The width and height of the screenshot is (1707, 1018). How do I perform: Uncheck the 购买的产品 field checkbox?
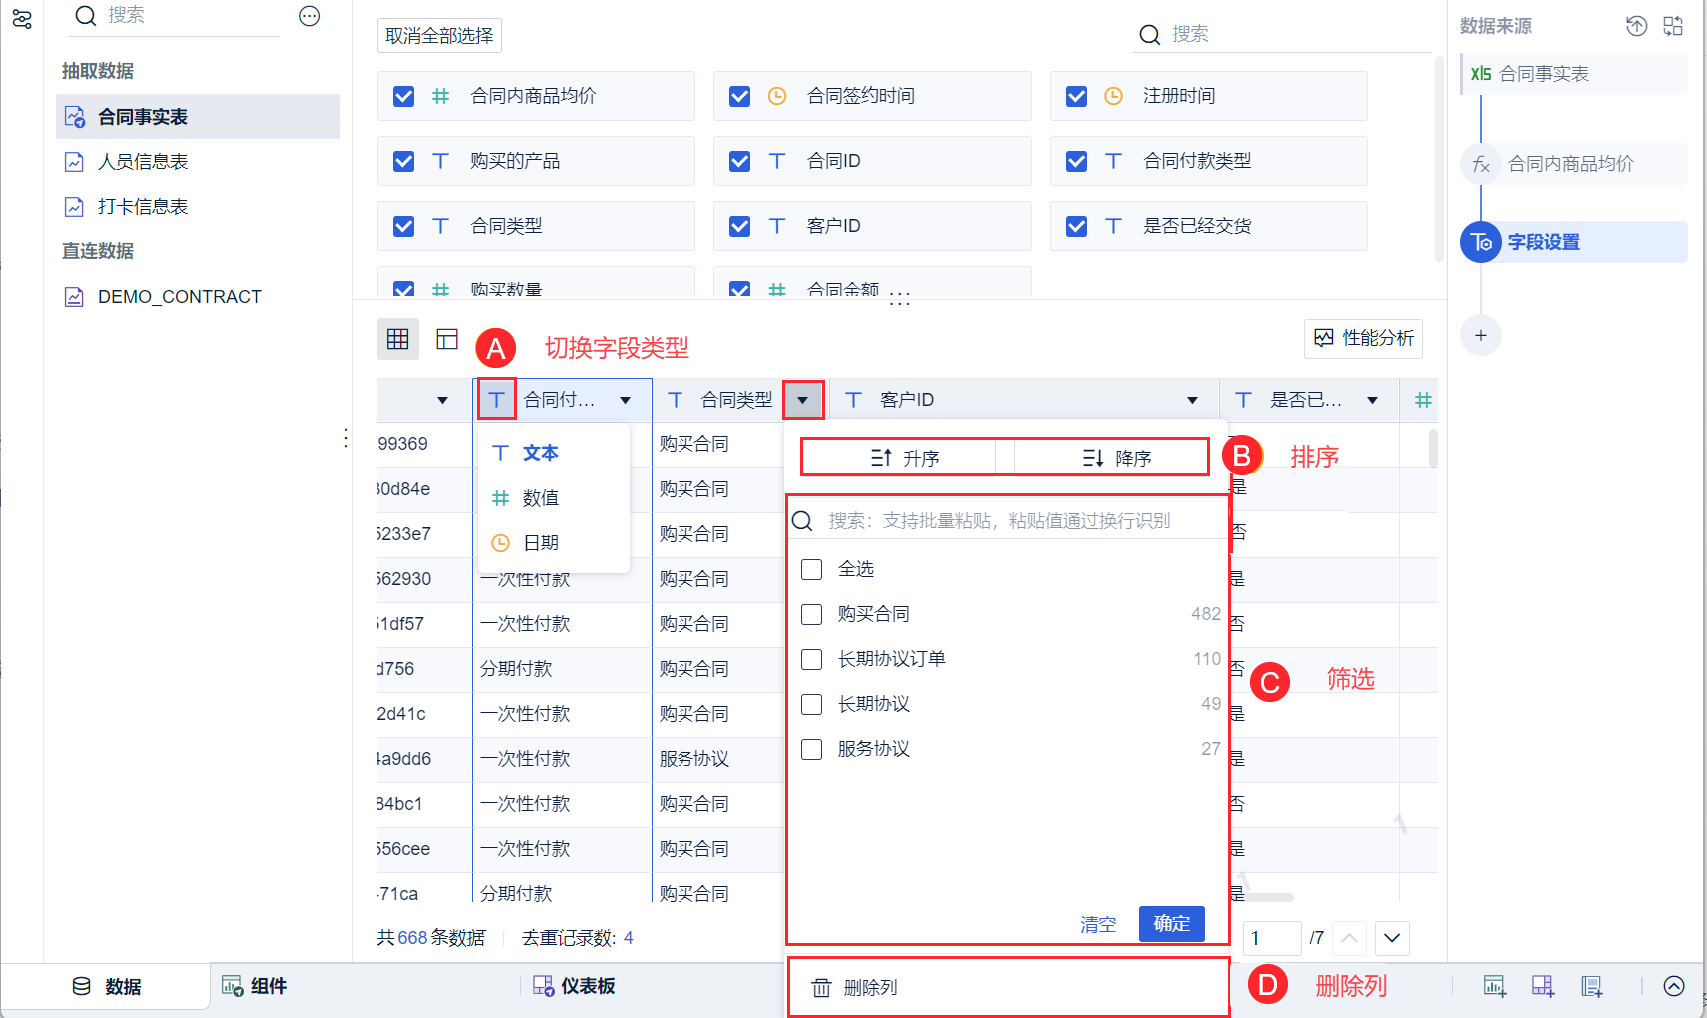[x=404, y=161]
